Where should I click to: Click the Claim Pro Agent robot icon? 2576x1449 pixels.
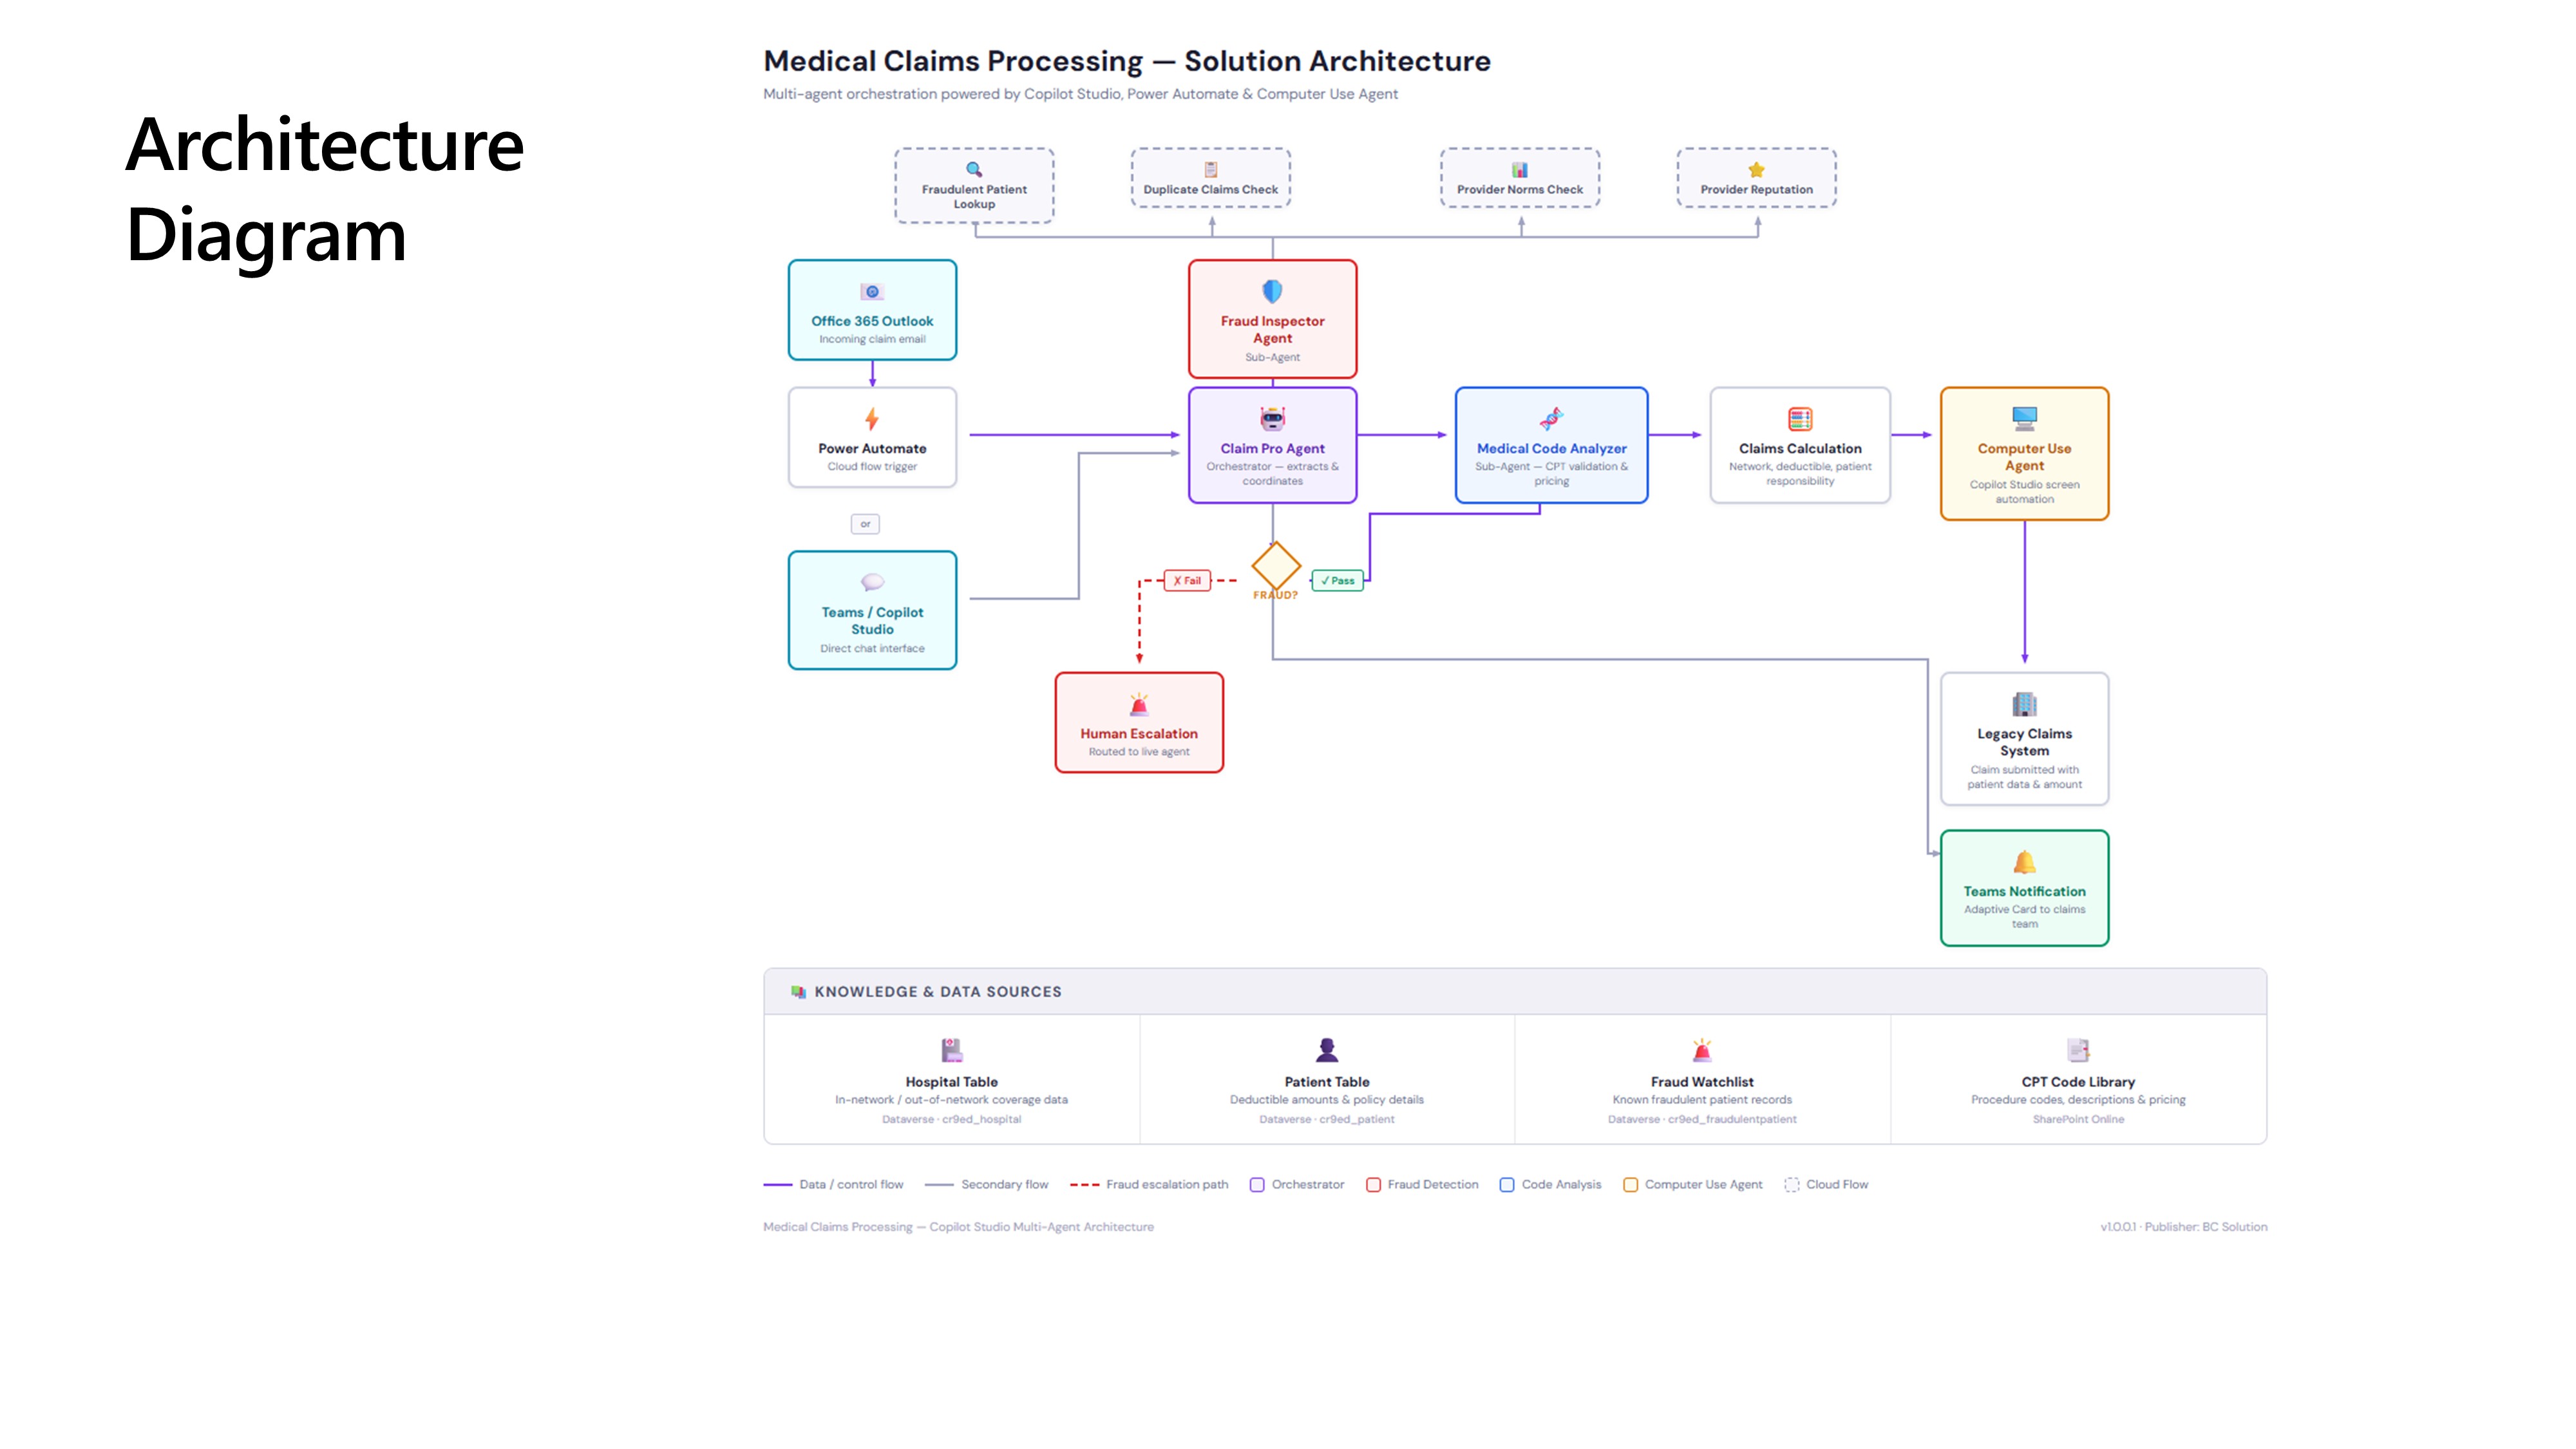click(x=1272, y=419)
